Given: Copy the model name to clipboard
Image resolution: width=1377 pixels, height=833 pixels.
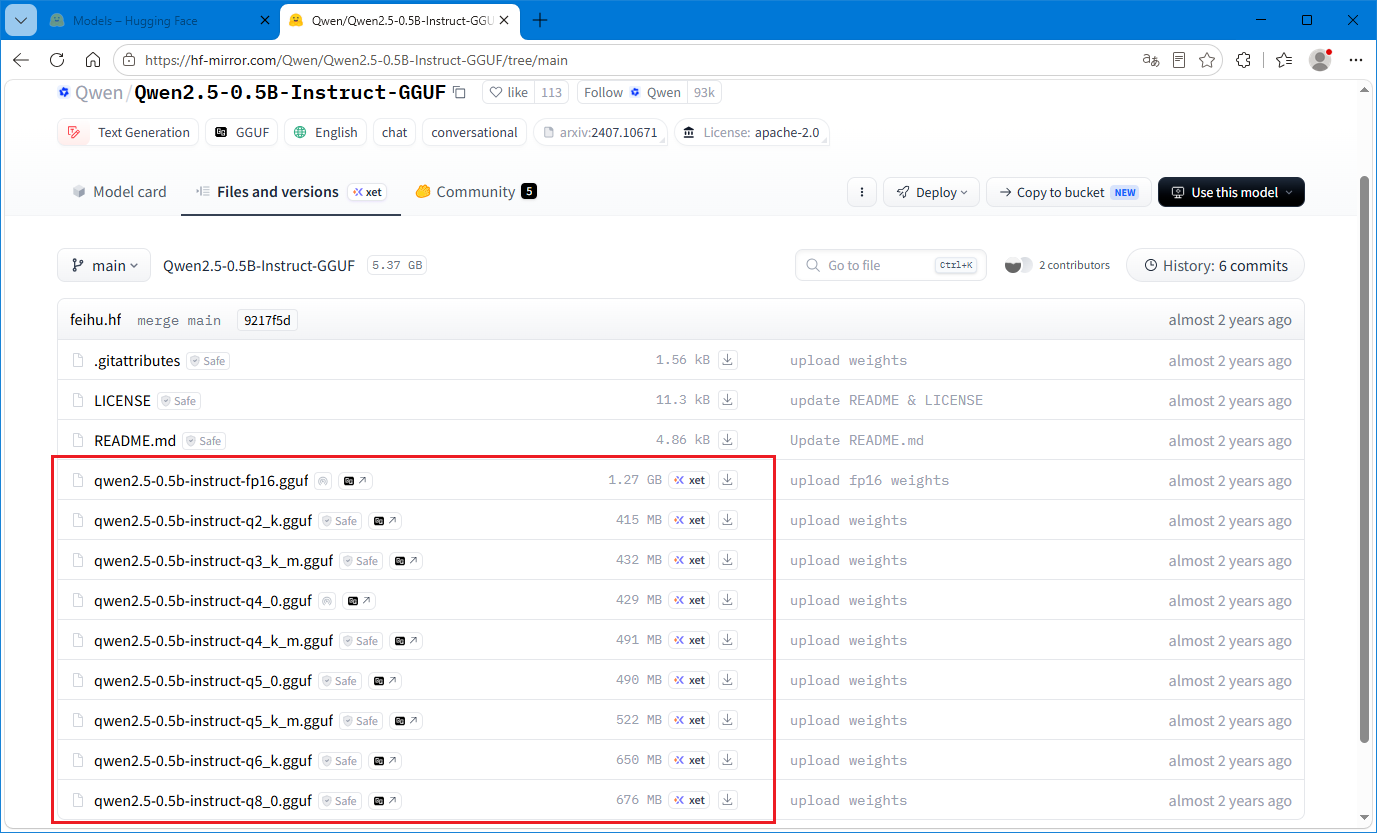Looking at the screenshot, I should click(459, 92).
